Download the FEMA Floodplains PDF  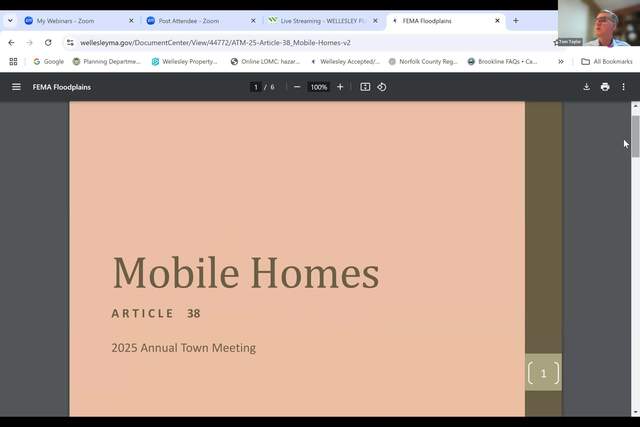pyautogui.click(x=587, y=87)
